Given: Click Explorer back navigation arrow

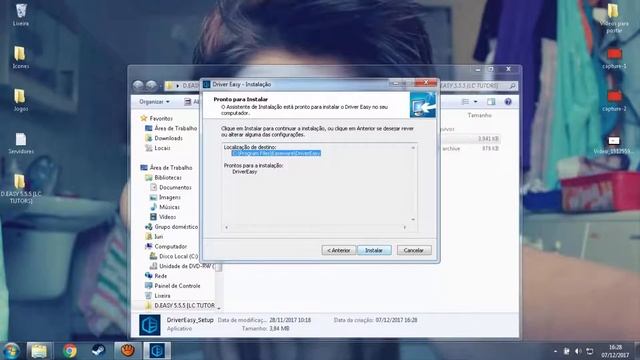Looking at the screenshot, I should click(139, 85).
